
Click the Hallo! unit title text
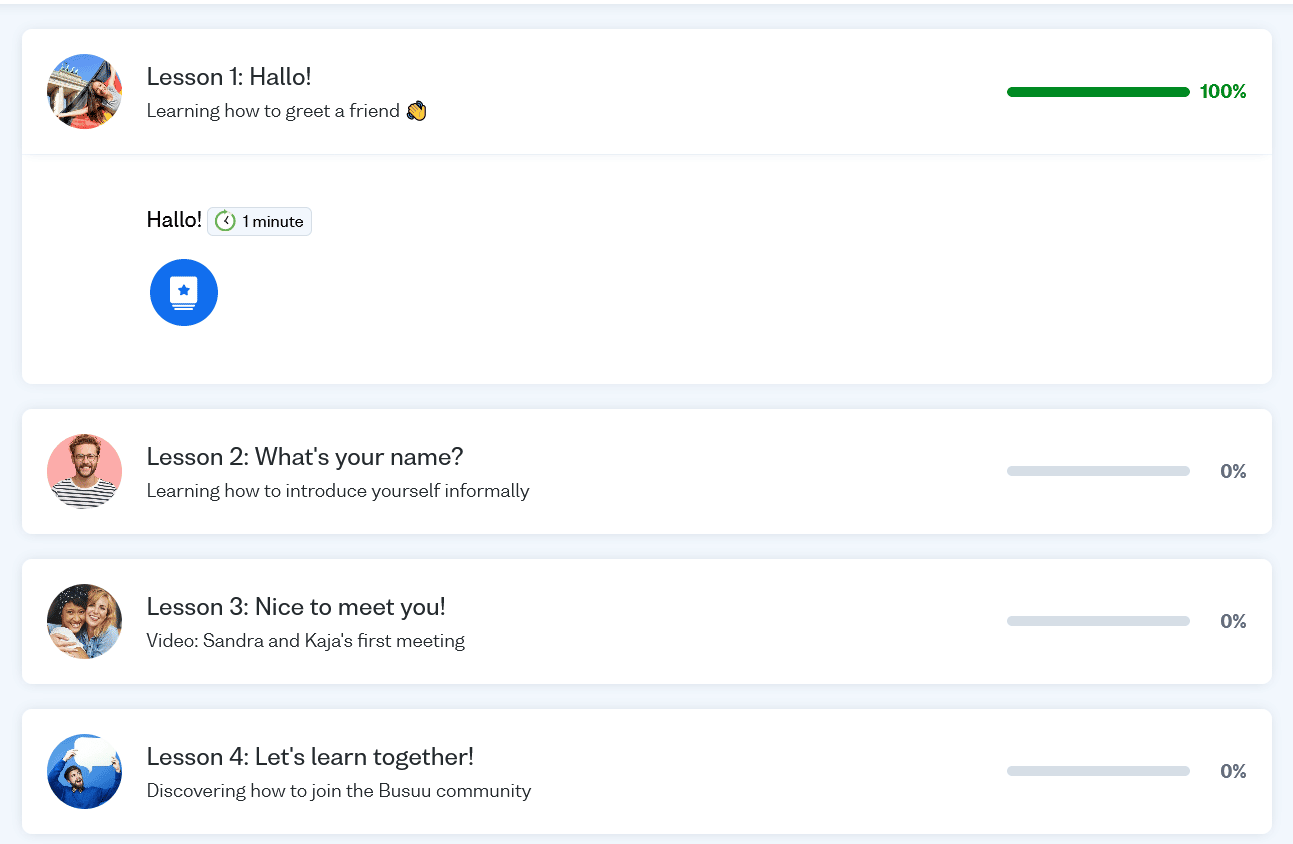pos(174,220)
